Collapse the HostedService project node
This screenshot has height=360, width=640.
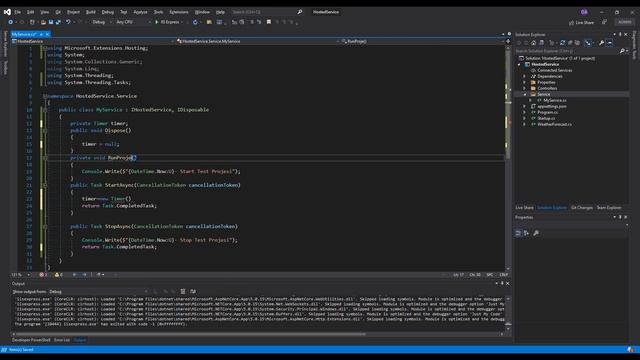tap(520, 64)
